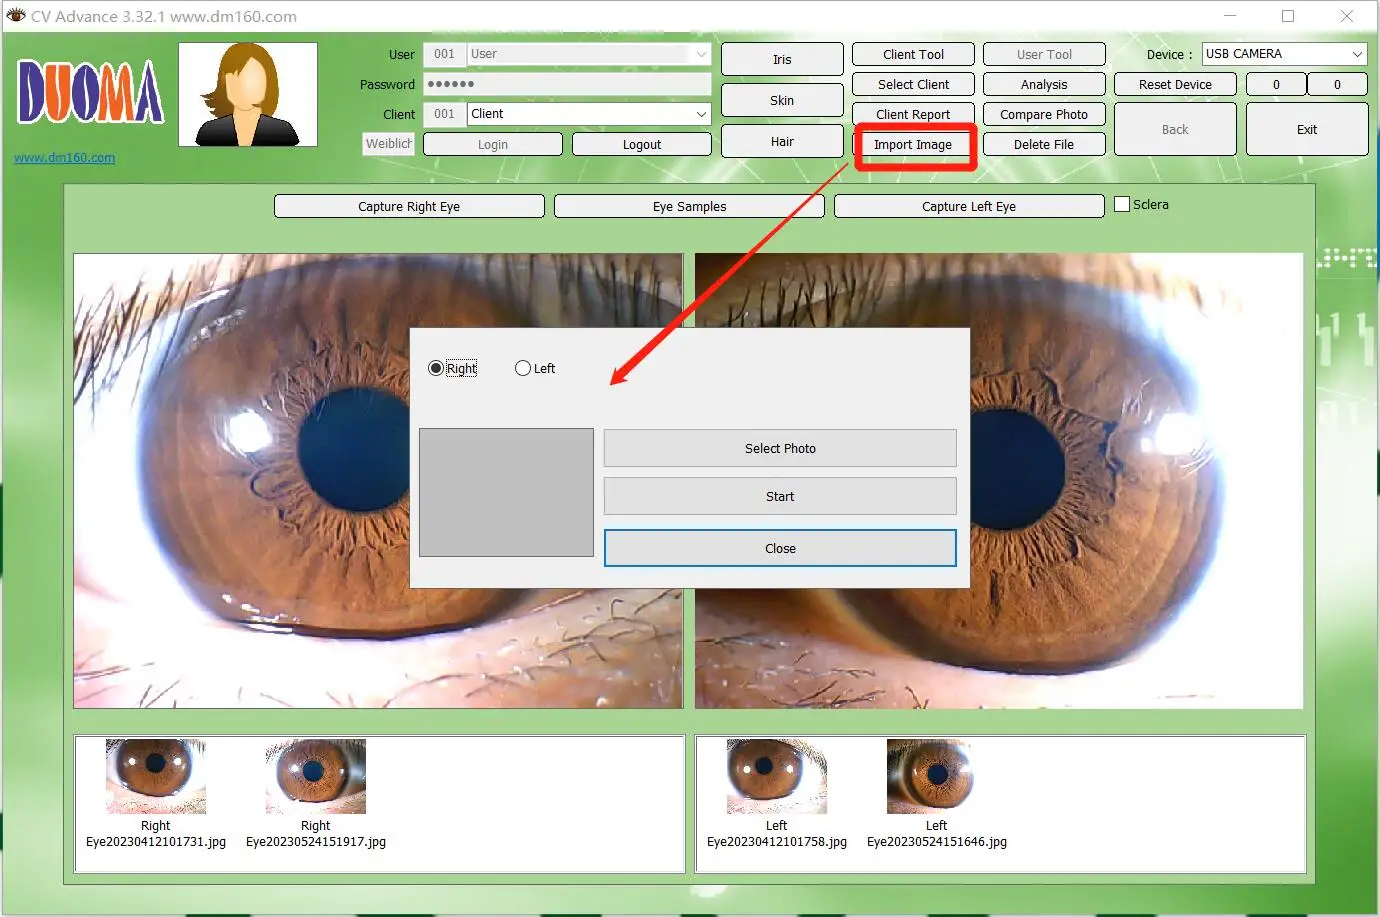1380x917 pixels.
Task: Click Compare Photo button
Action: pos(1044,114)
